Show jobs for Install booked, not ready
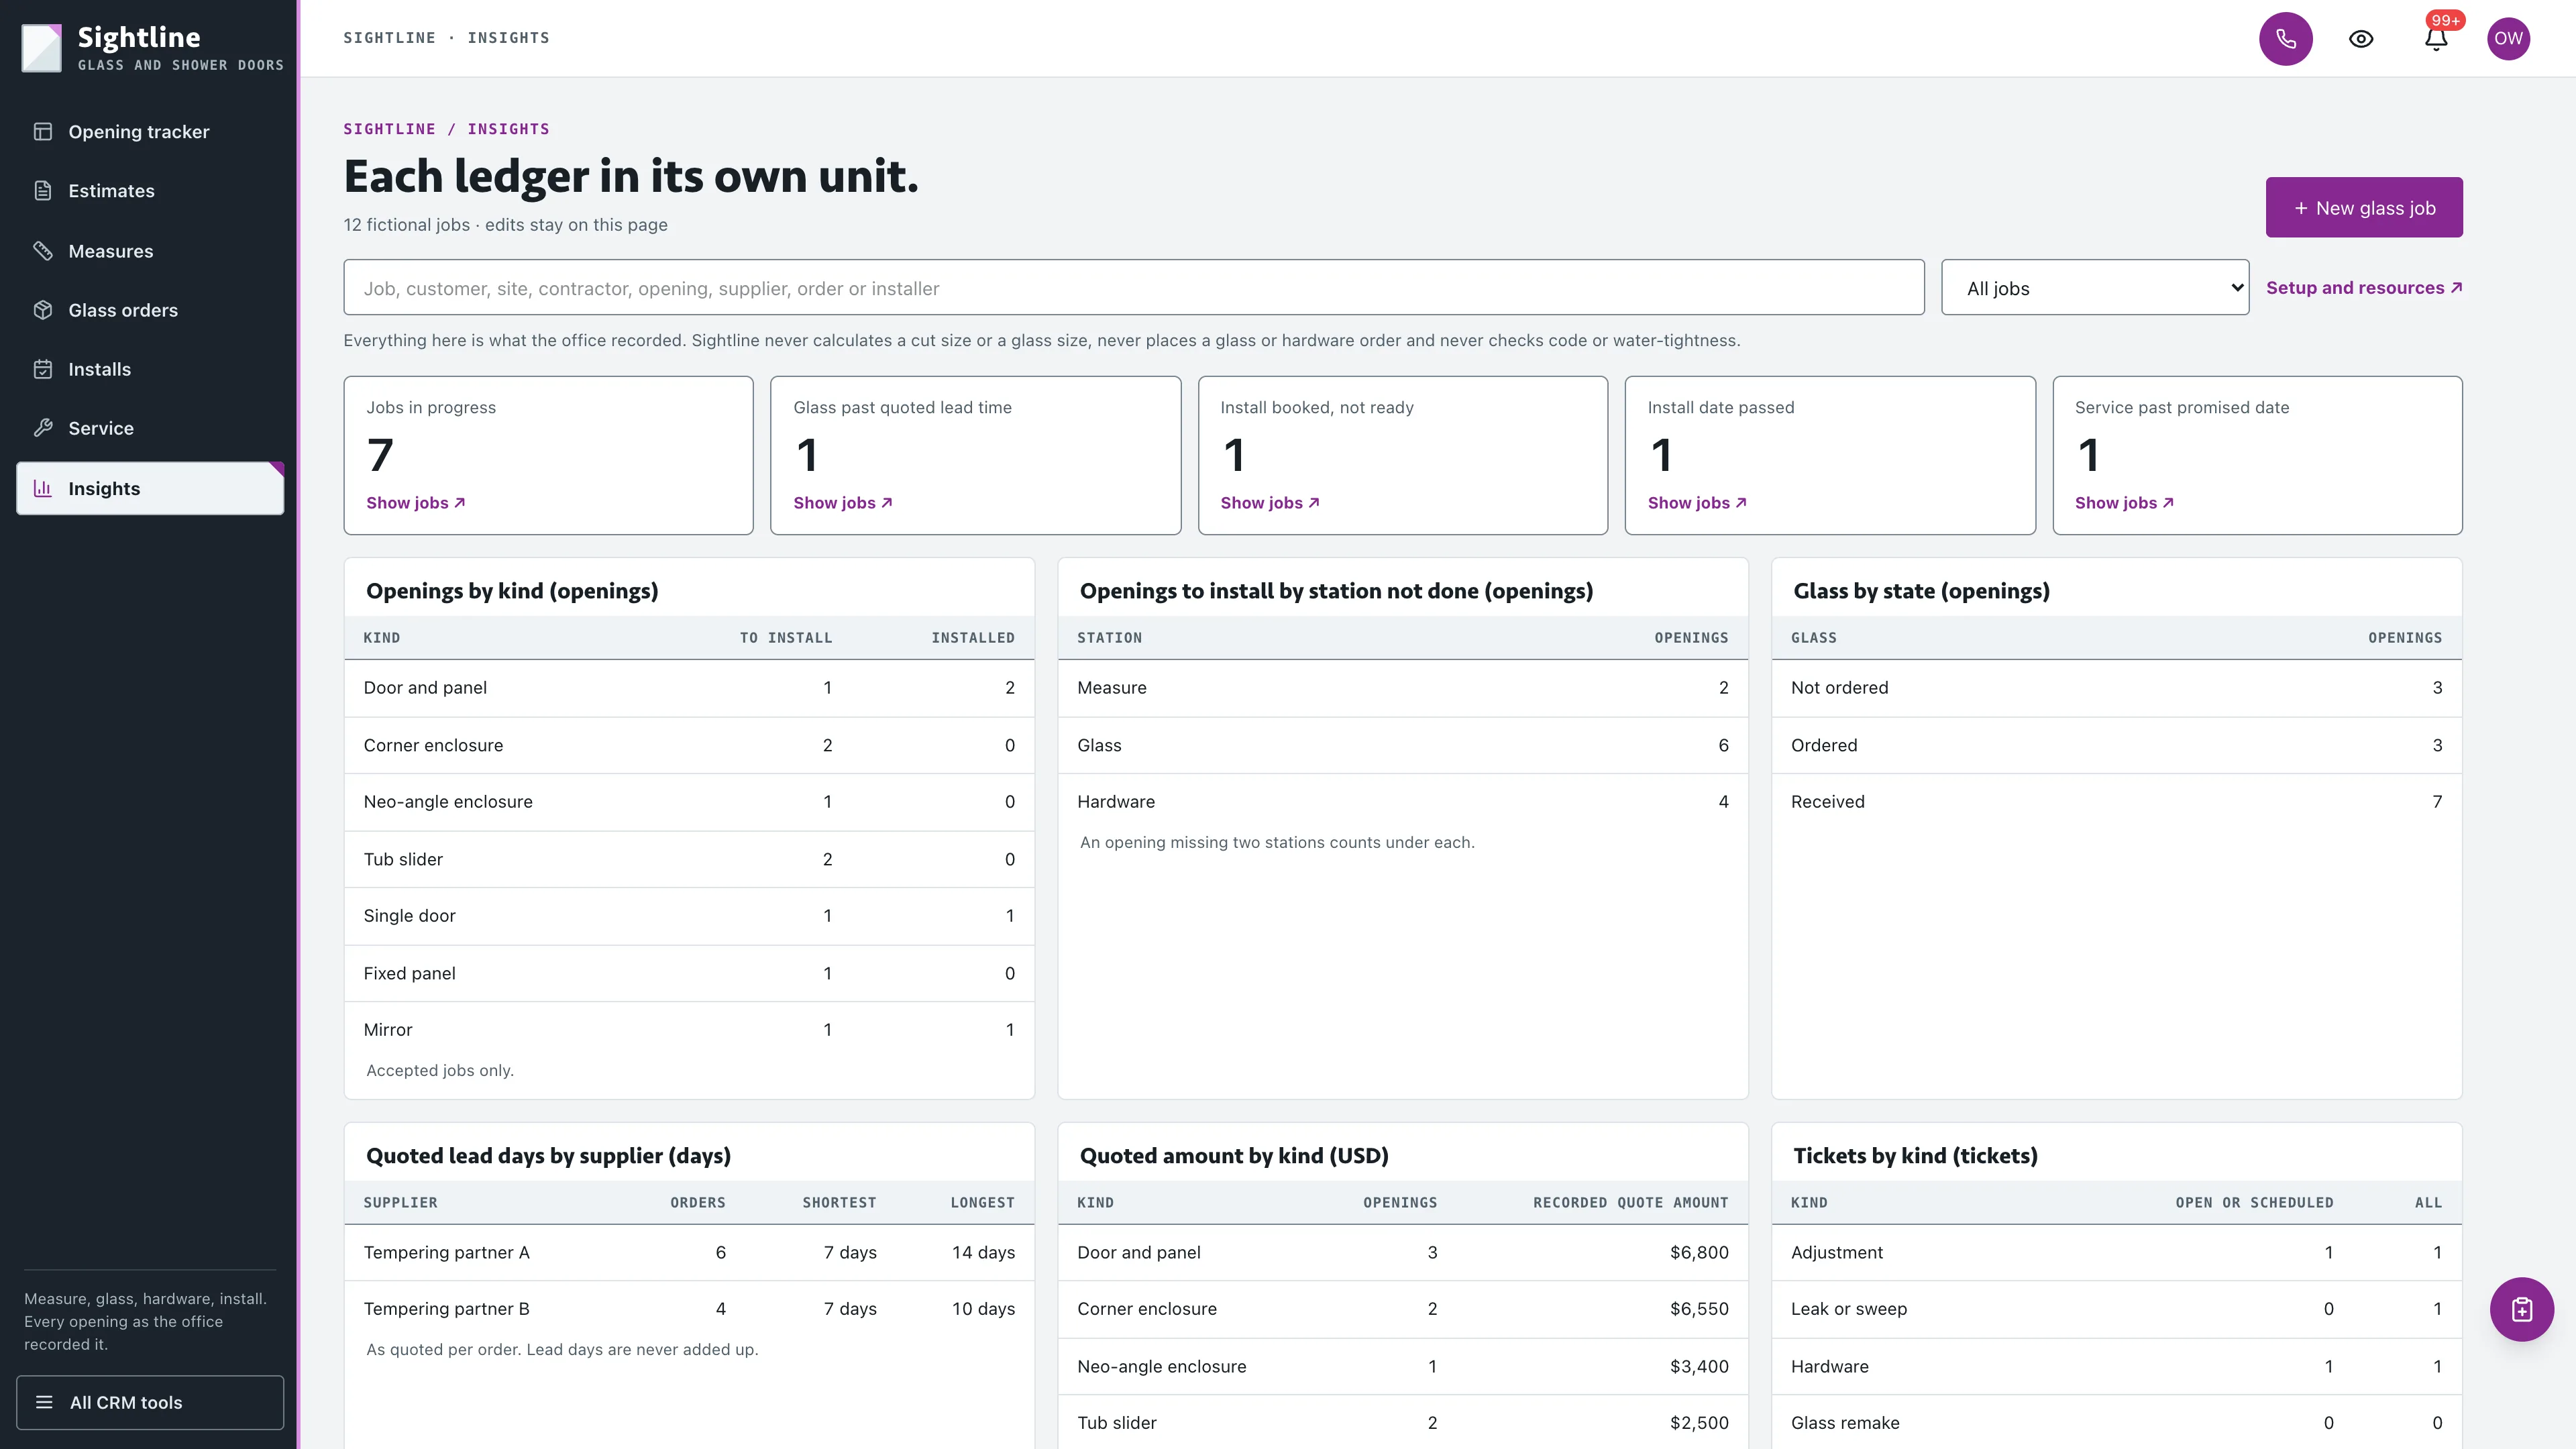 click(1270, 503)
